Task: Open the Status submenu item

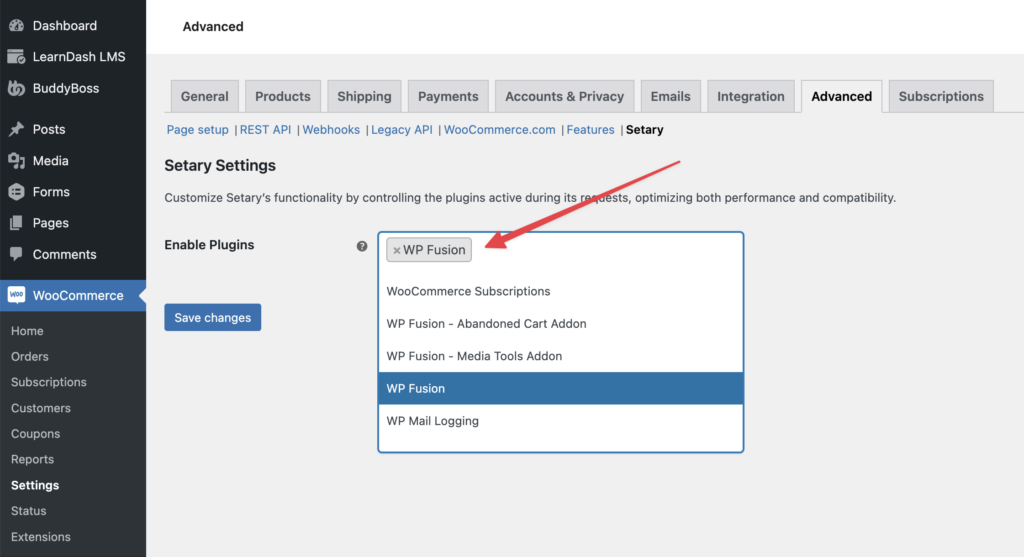Action: 28,511
